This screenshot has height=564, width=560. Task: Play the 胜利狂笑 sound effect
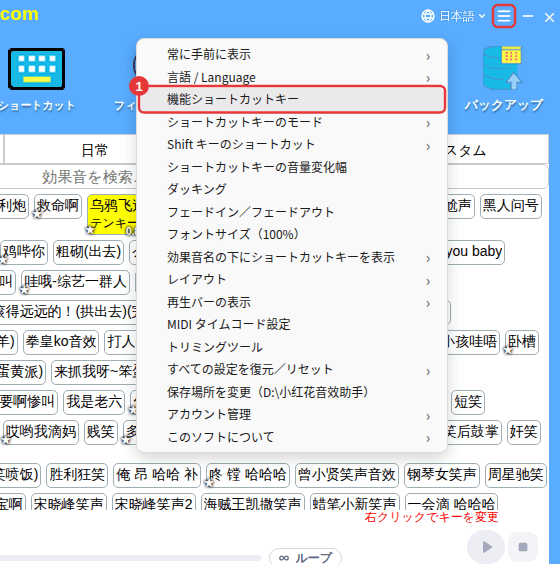[x=77, y=475]
